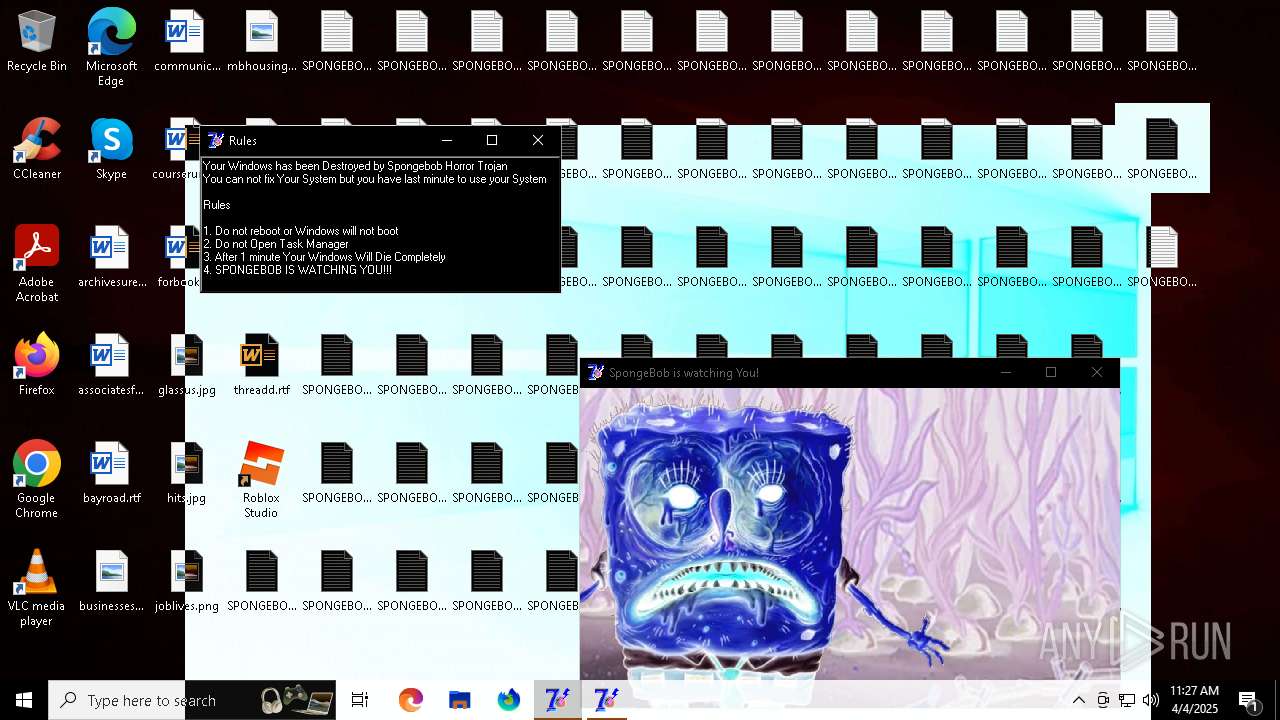Viewport: 1280px width, 720px height.
Task: Select the threadd.rtf file icon
Action: pos(261,366)
